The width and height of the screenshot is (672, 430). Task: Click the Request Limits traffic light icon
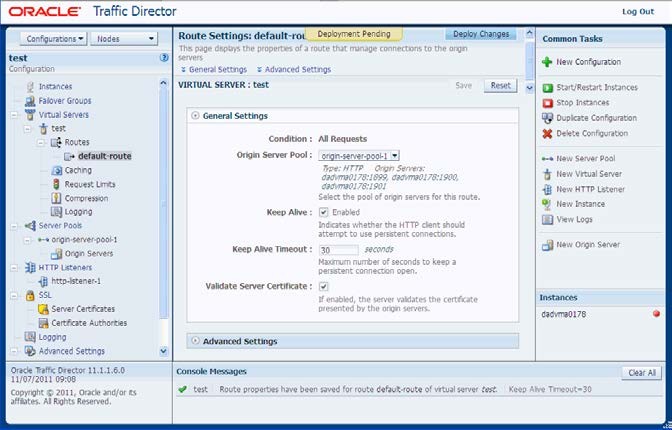click(x=56, y=184)
